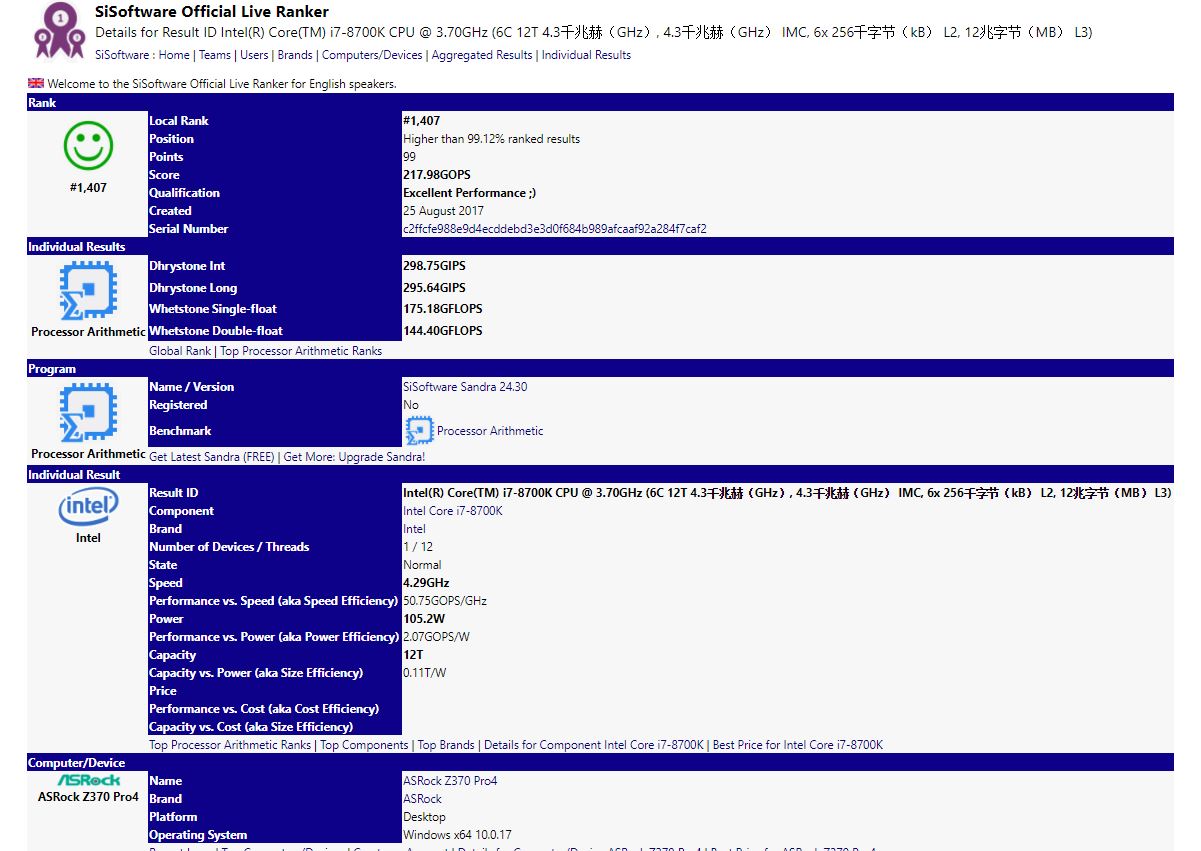Open Top Processor Arithmetic Ranks beside Global Rank
Viewport: 1201px width, 851px height.
301,351
